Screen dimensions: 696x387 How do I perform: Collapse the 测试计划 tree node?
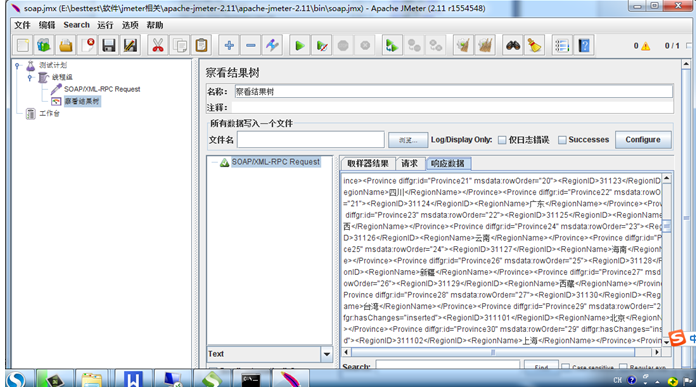coord(17,65)
